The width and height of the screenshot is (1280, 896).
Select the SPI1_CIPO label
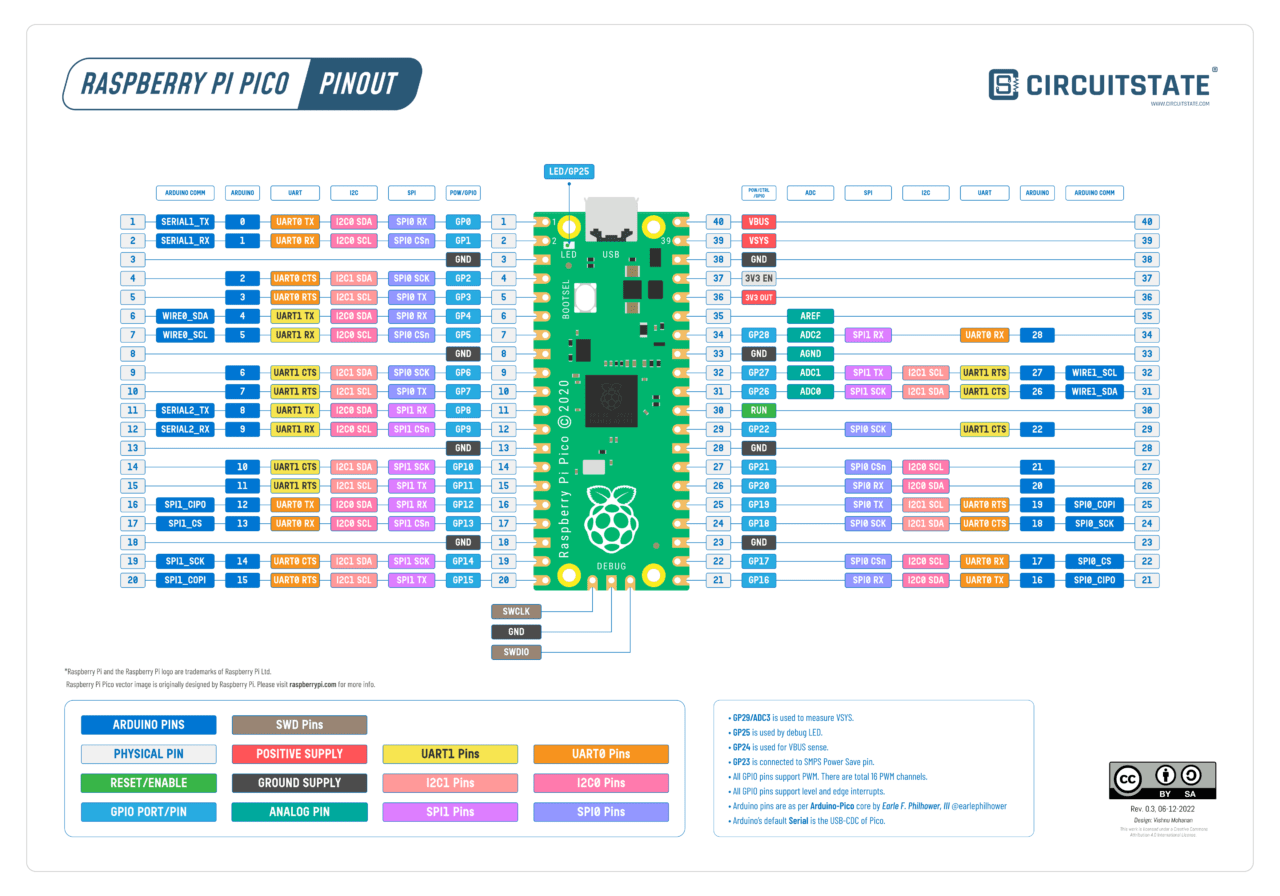pyautogui.click(x=186, y=504)
